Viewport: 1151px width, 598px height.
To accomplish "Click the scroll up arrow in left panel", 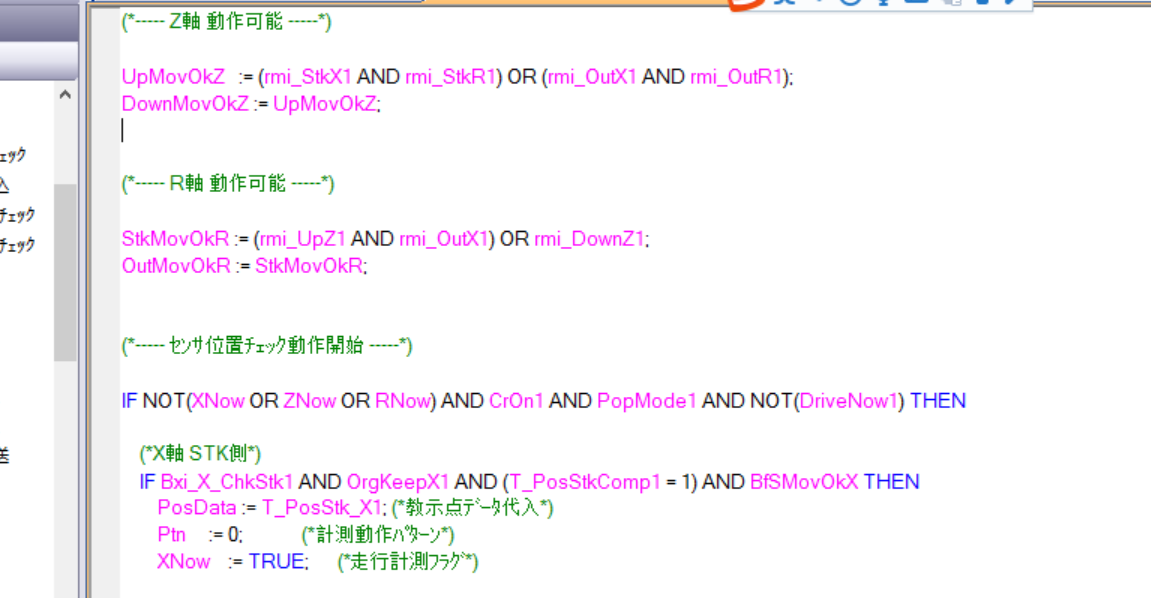I will click(64, 96).
